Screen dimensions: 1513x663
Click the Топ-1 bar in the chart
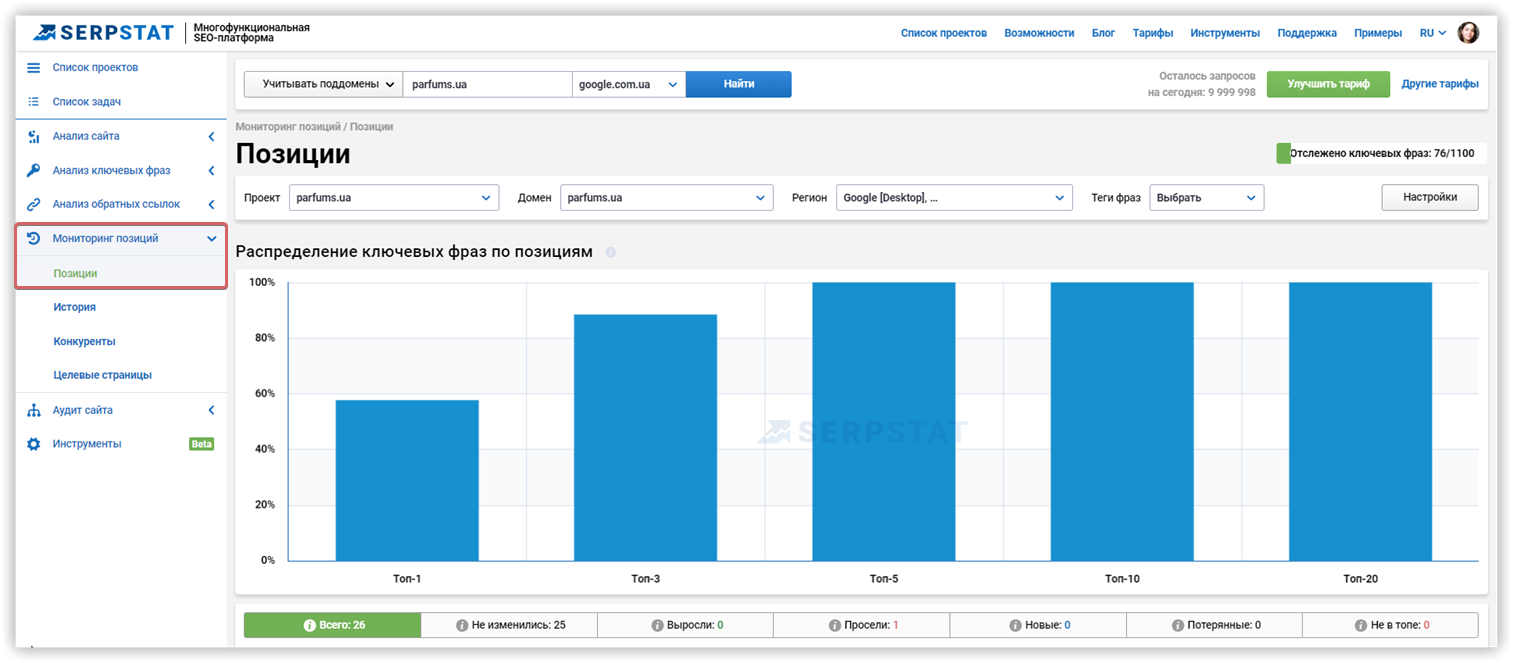pyautogui.click(x=407, y=480)
